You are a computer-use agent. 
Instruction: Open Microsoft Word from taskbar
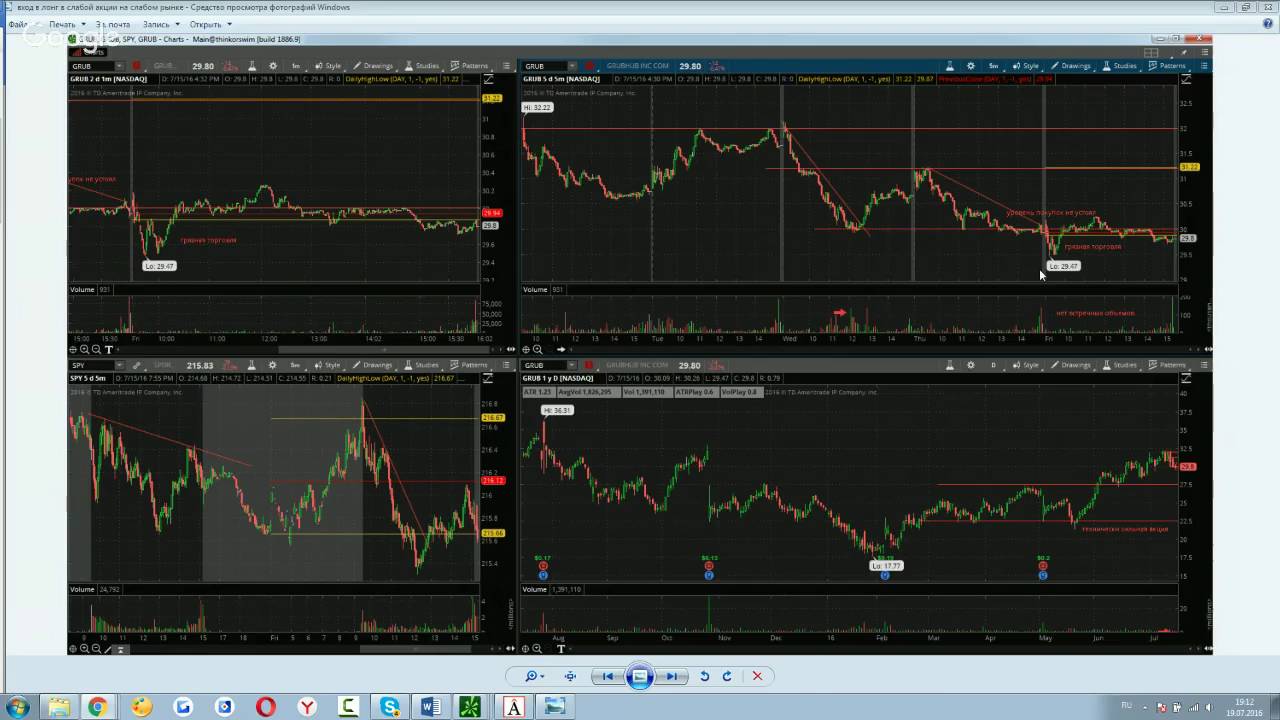tap(431, 707)
